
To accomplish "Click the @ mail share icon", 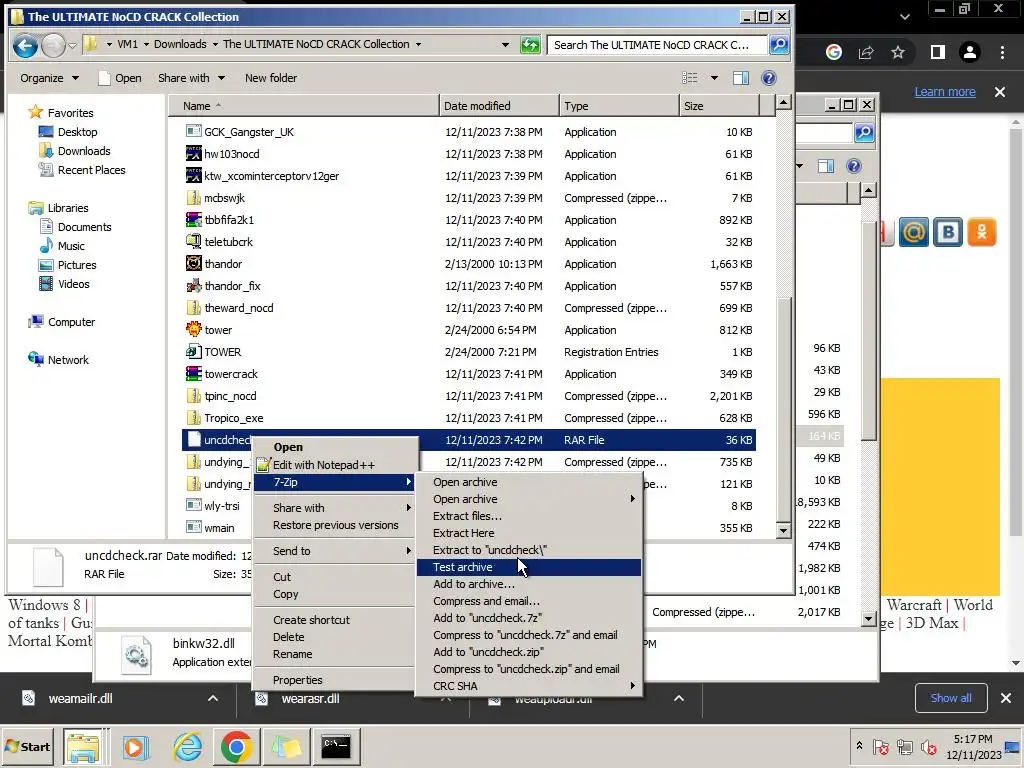I will click(914, 232).
